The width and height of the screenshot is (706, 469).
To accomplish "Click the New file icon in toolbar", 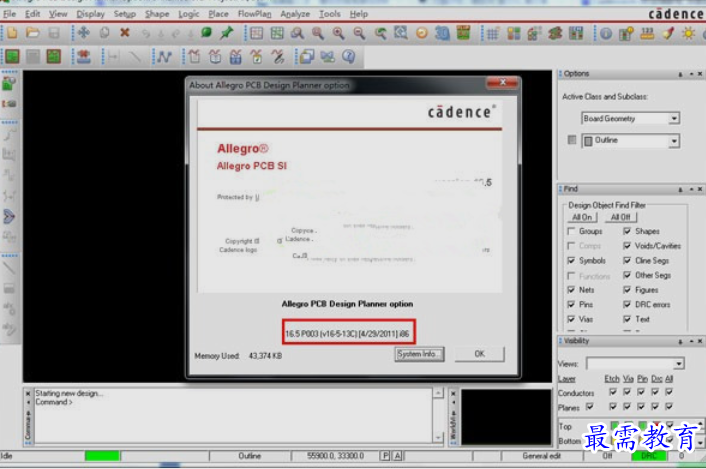I will pyautogui.click(x=12, y=33).
